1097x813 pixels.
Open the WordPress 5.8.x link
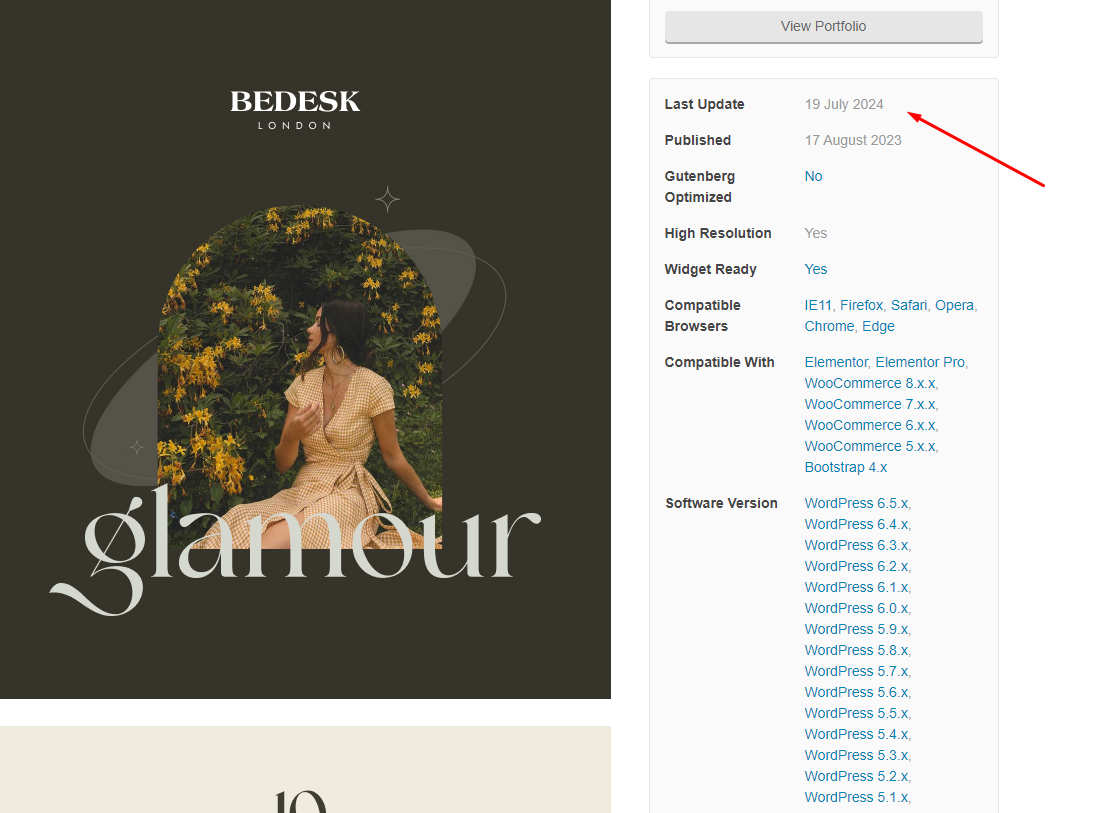point(856,651)
